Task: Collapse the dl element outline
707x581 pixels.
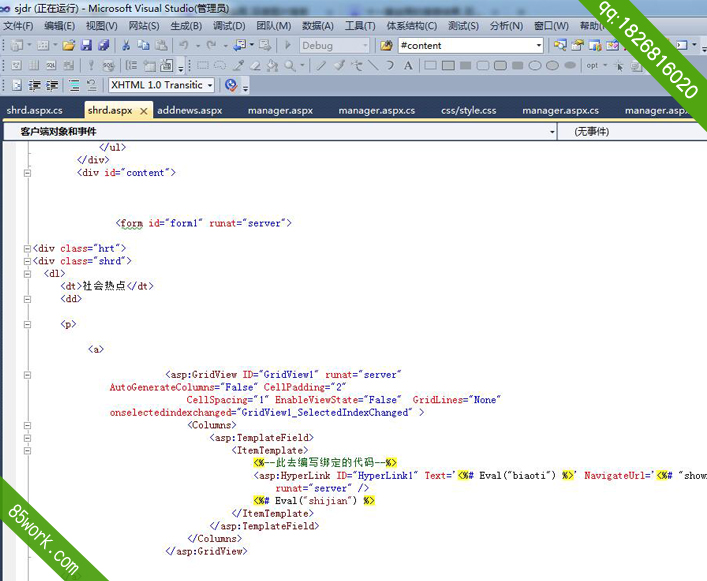Action: point(28,274)
